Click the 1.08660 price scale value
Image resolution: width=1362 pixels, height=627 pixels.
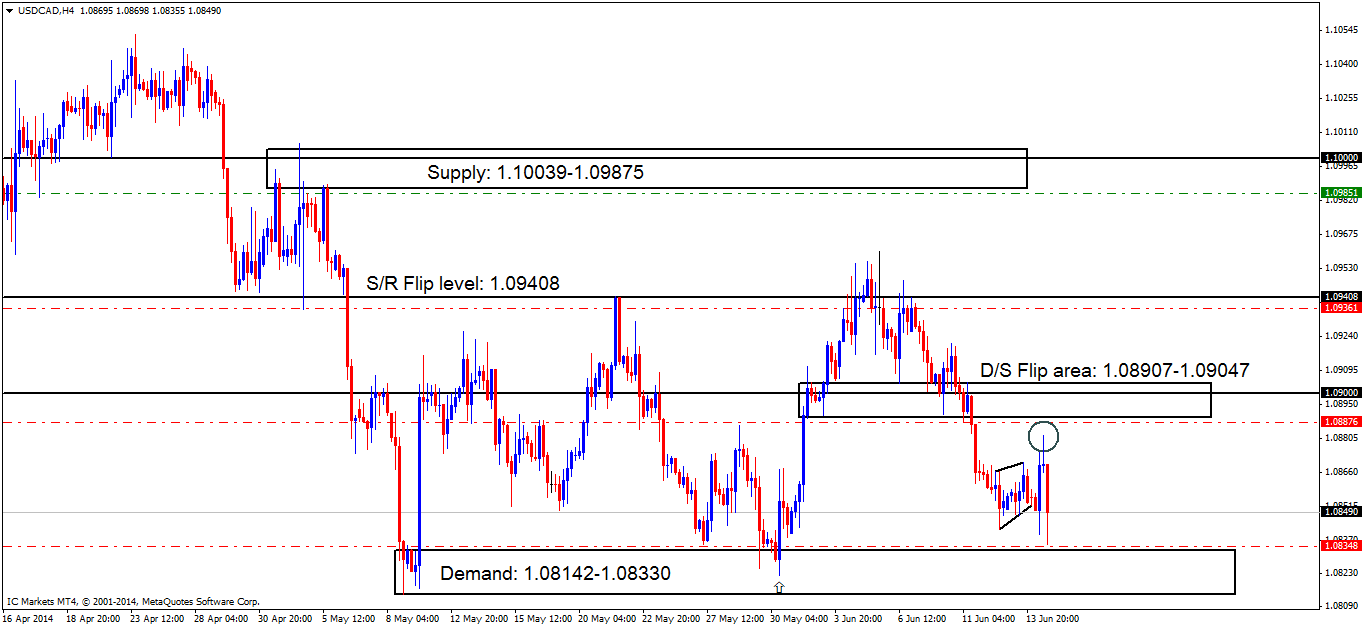[x=1340, y=472]
